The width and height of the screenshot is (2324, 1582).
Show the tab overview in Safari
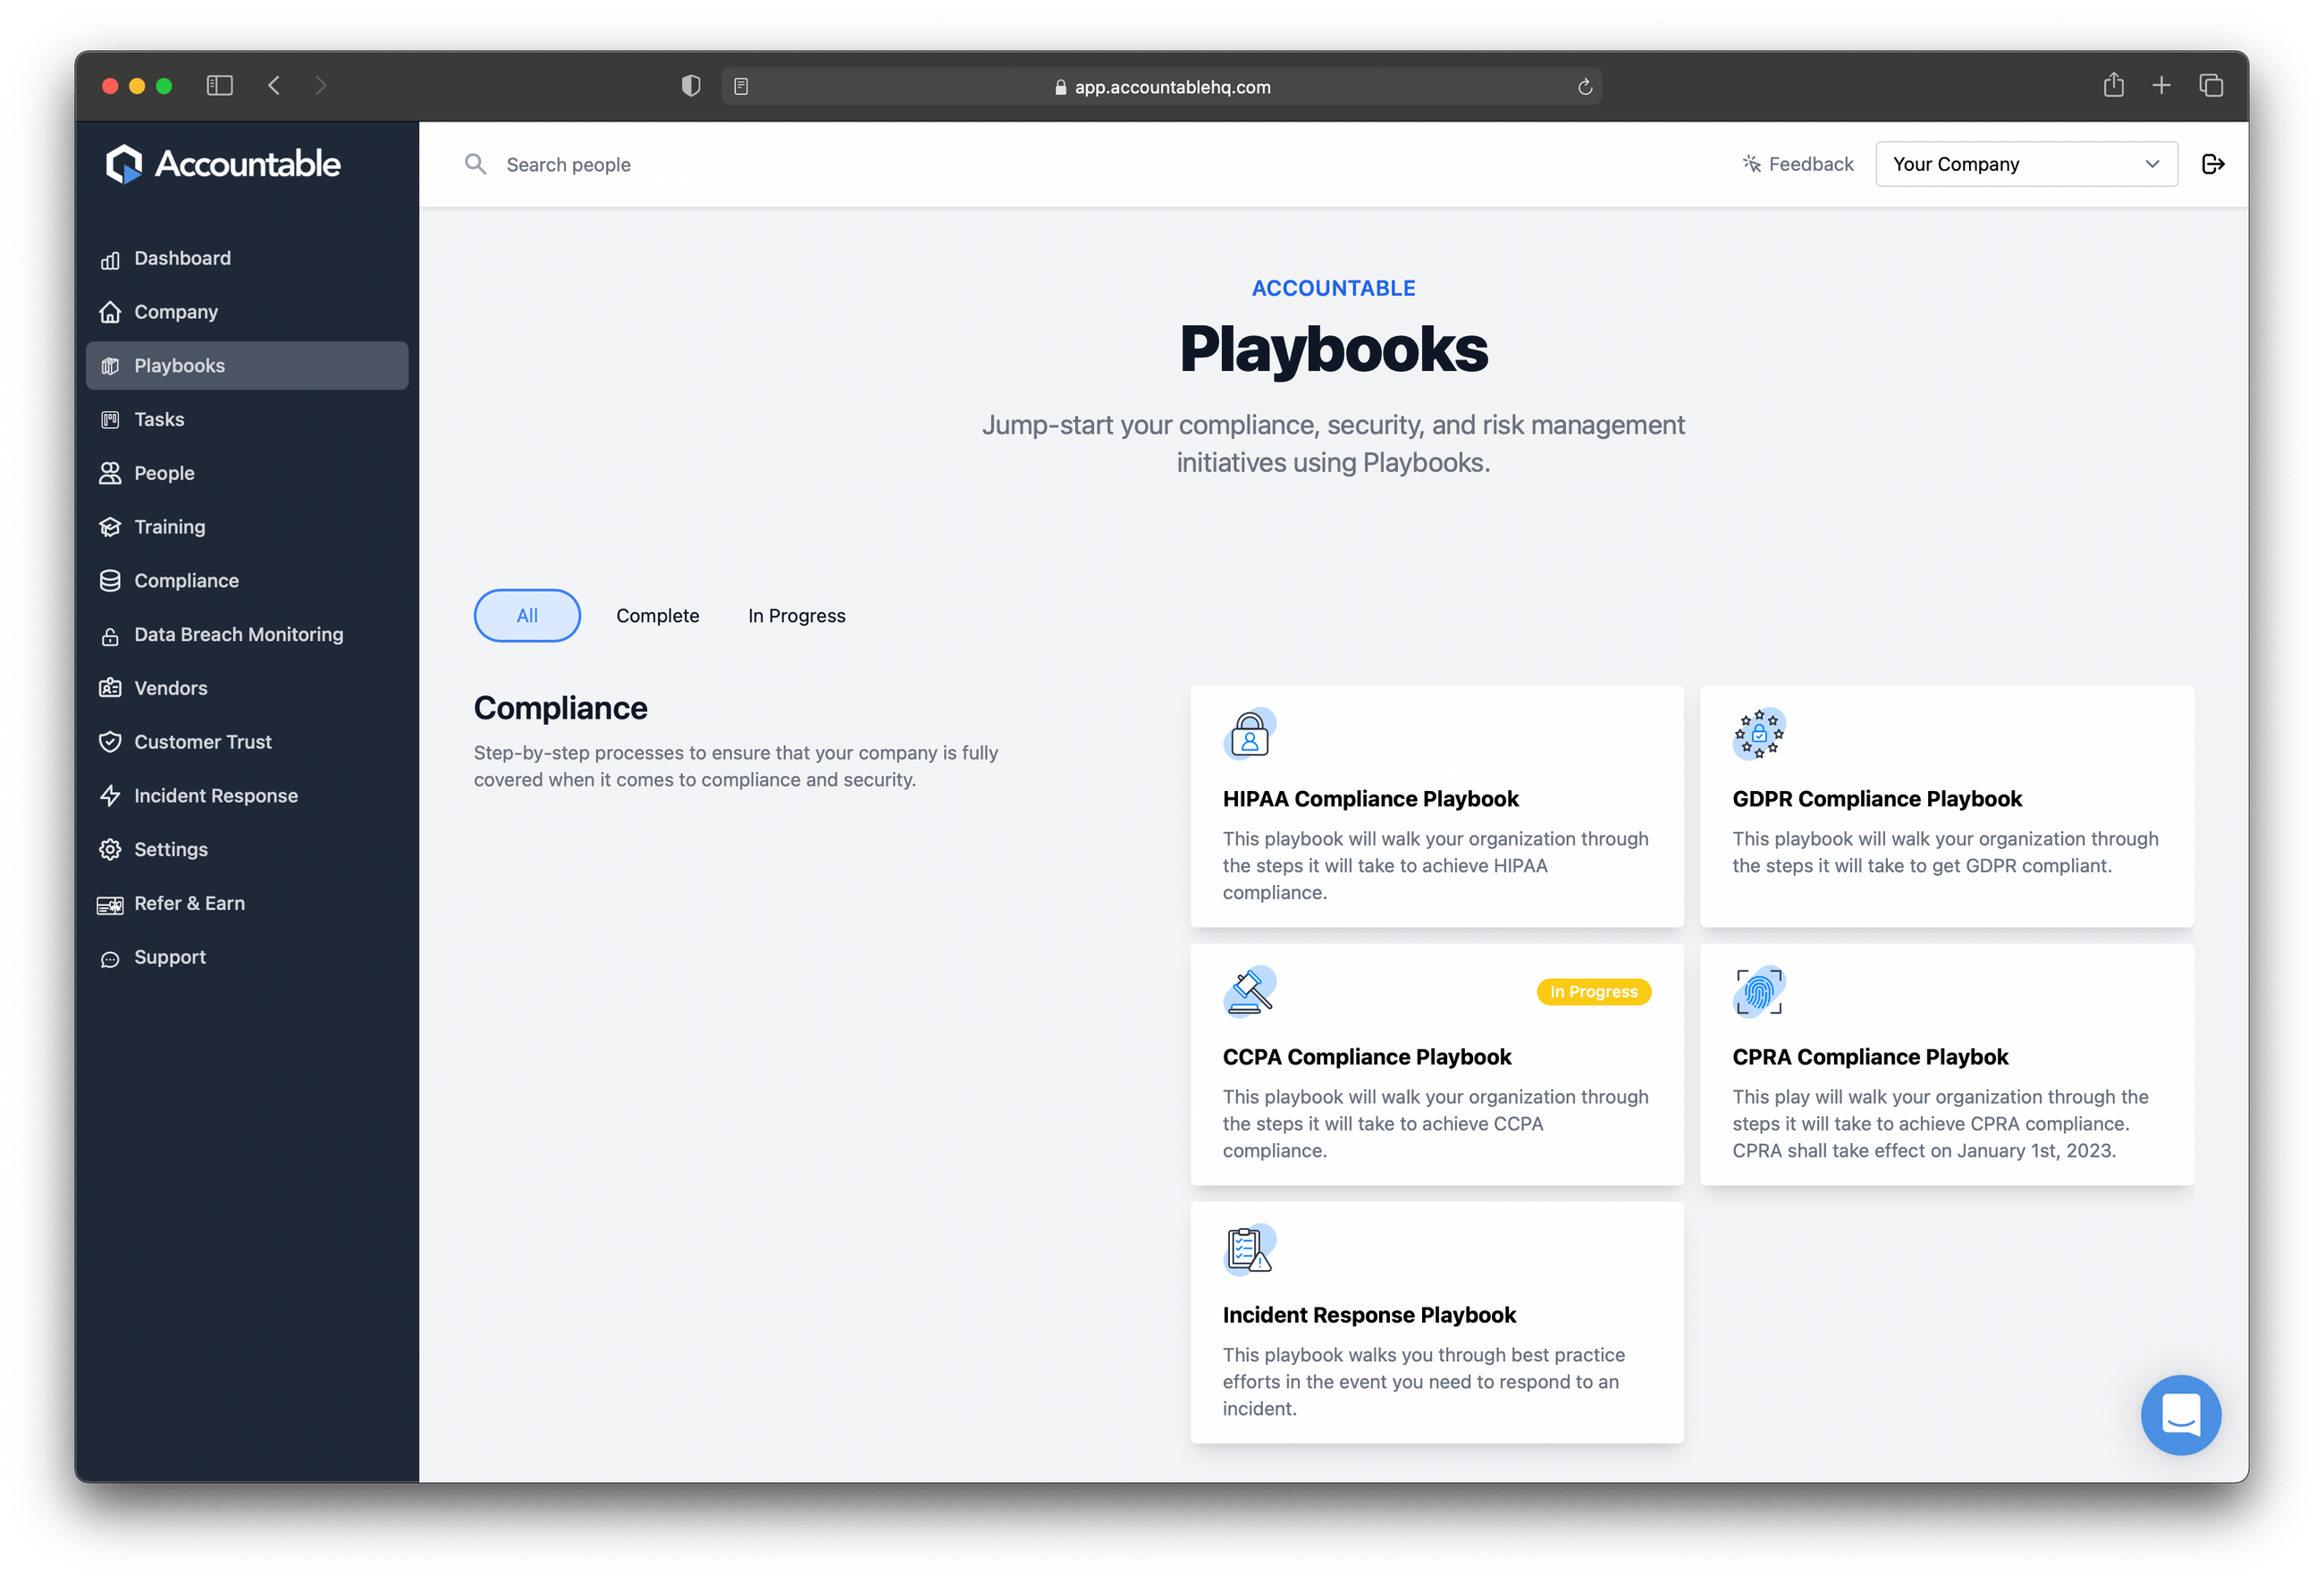coord(2210,86)
